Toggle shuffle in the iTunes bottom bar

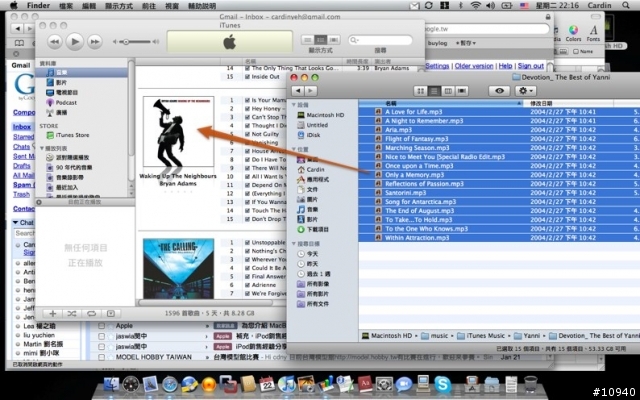(x=72, y=313)
